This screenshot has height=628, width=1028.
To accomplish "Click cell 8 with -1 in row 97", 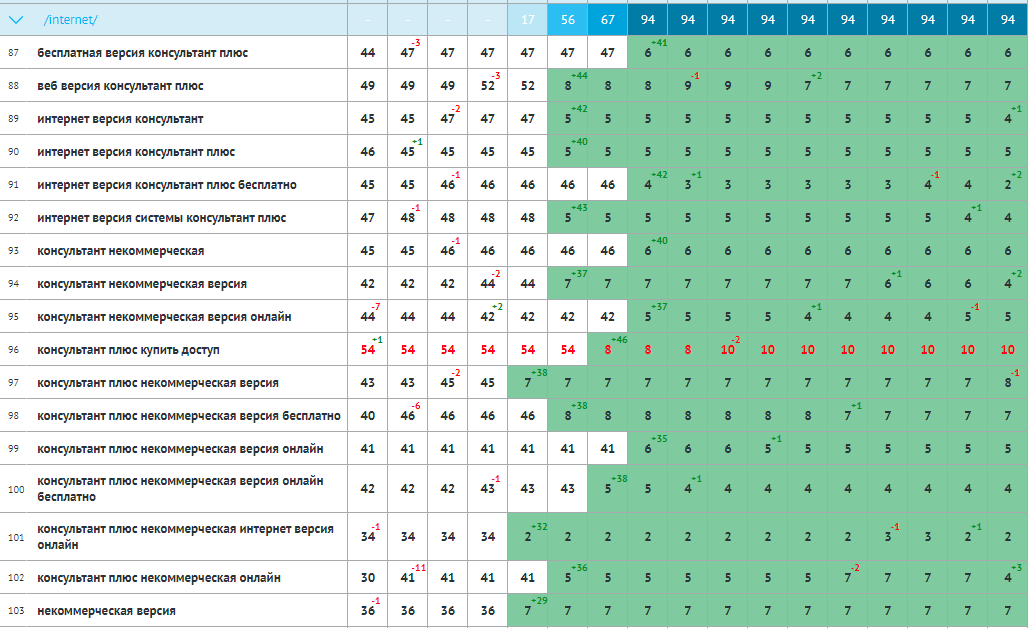I will 1008,383.
